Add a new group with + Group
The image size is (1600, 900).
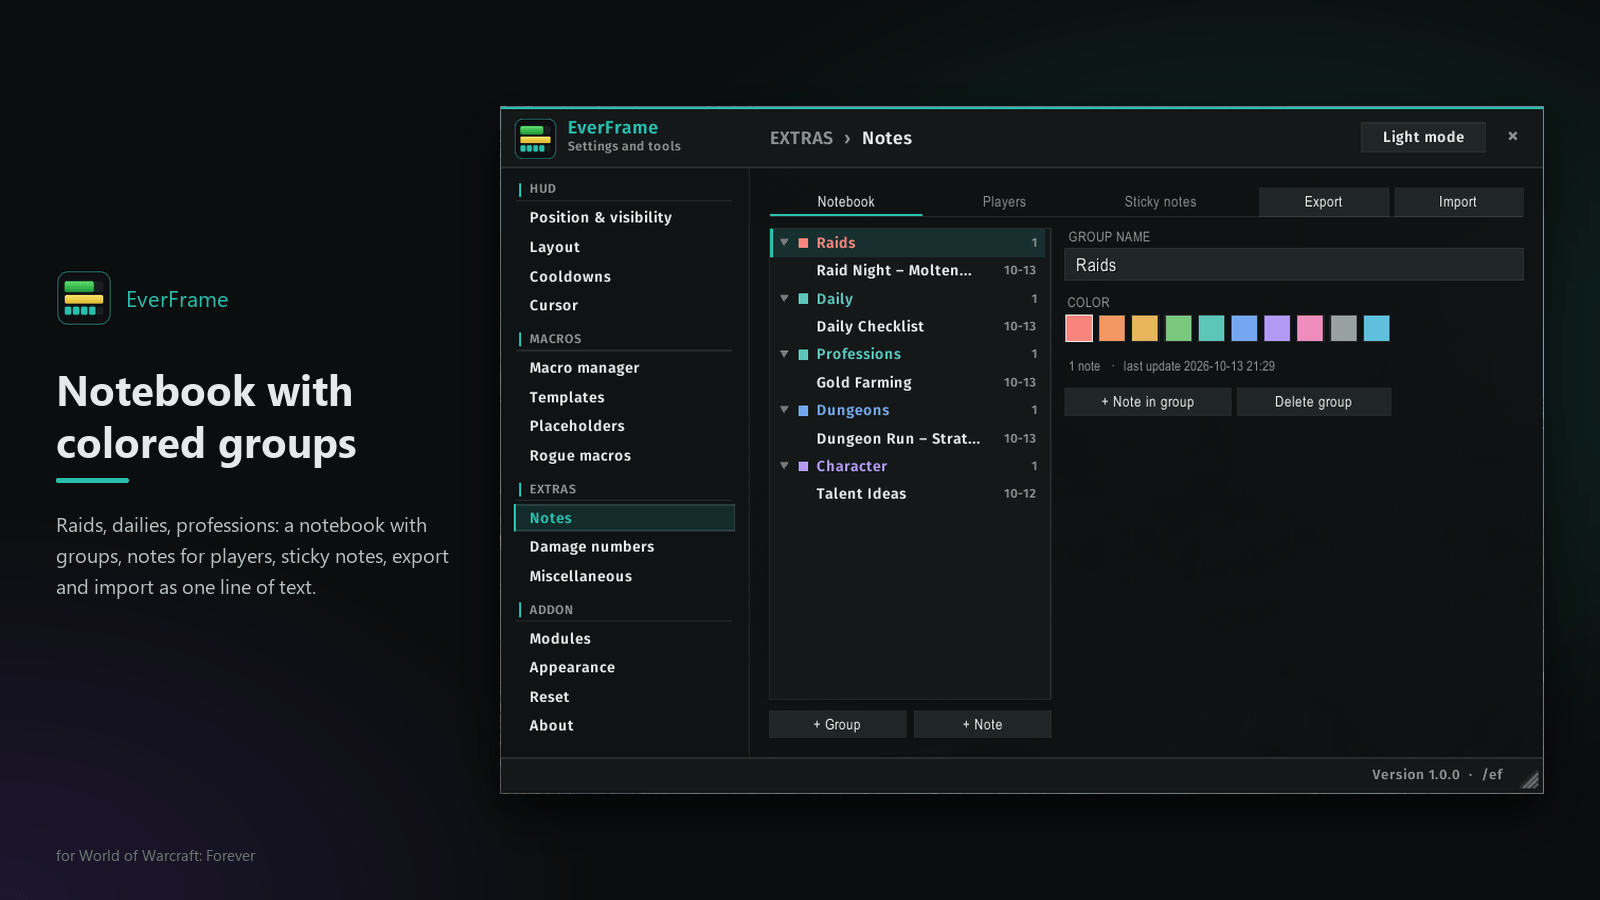point(837,725)
